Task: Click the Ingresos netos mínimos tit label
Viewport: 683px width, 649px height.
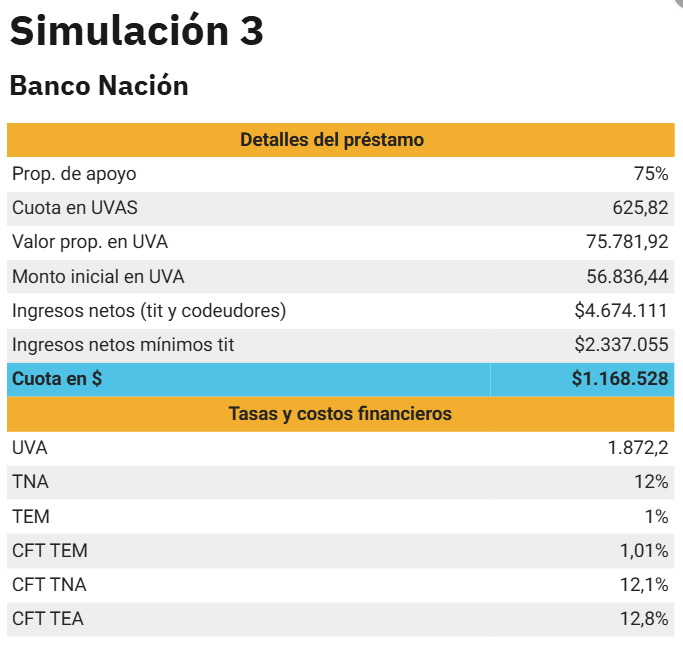Action: (123, 345)
